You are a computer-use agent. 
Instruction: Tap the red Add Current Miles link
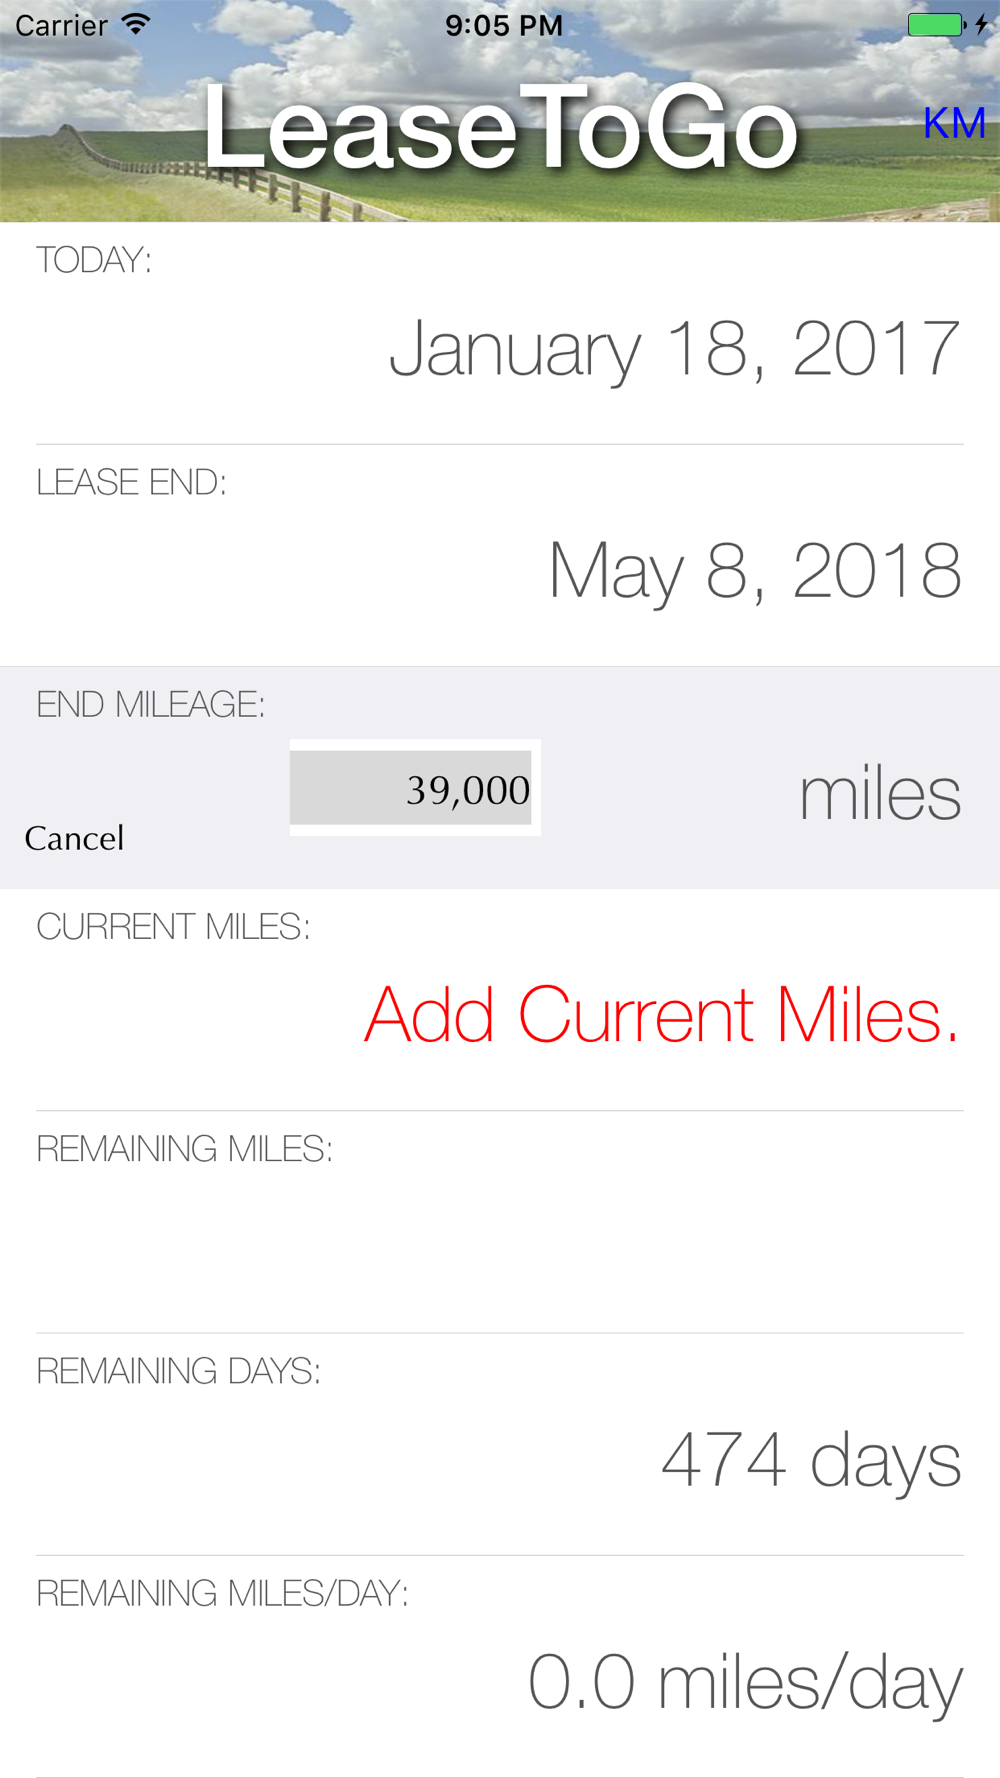661,1015
